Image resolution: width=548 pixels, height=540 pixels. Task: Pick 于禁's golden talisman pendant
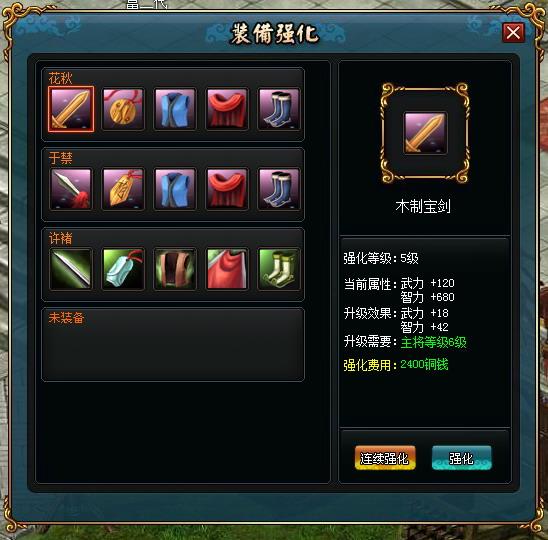(123, 189)
